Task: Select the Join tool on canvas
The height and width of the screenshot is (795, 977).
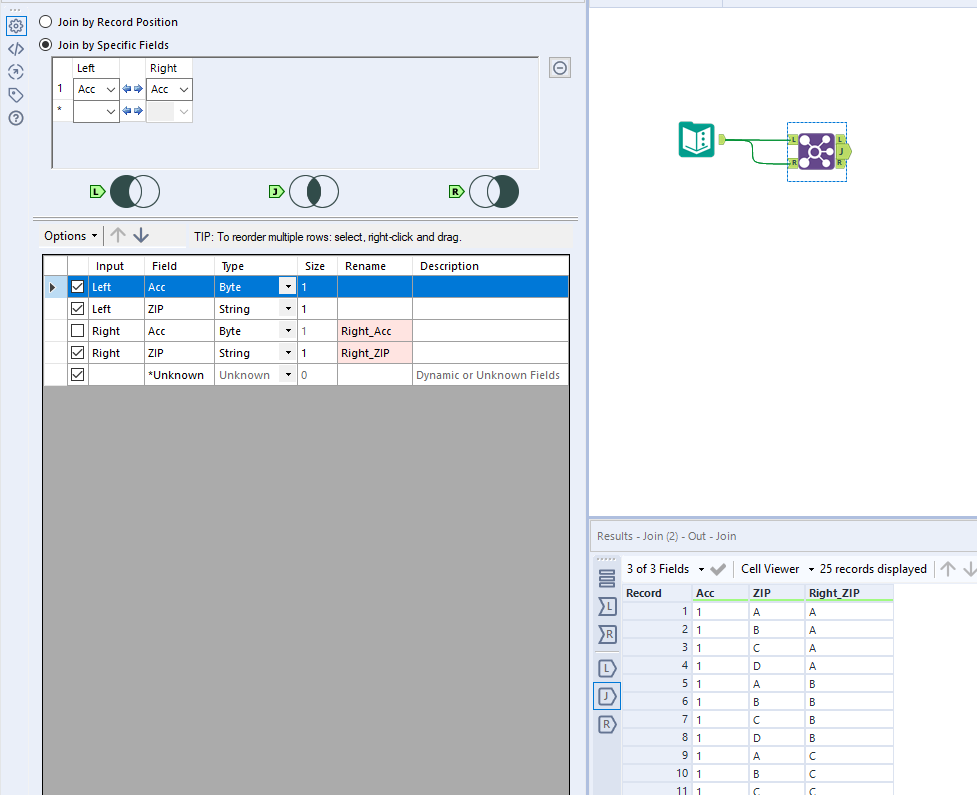Action: [x=816, y=152]
